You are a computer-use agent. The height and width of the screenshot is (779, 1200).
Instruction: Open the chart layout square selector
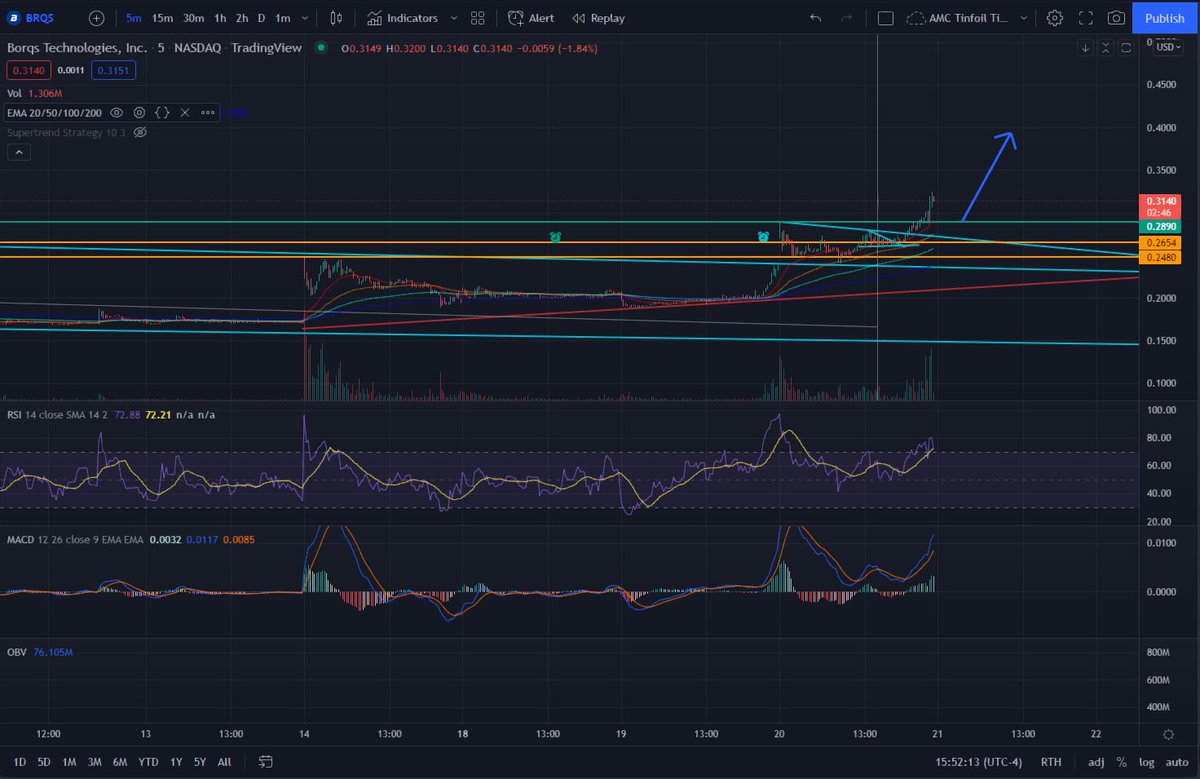coord(885,18)
